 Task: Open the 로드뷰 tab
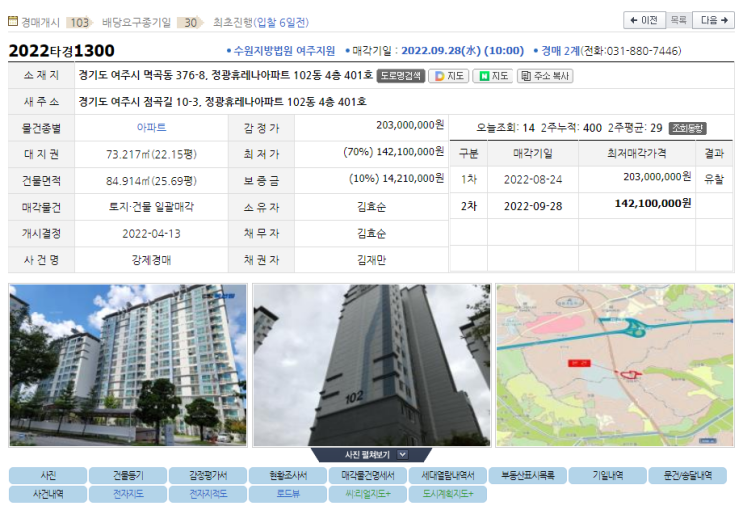288,494
